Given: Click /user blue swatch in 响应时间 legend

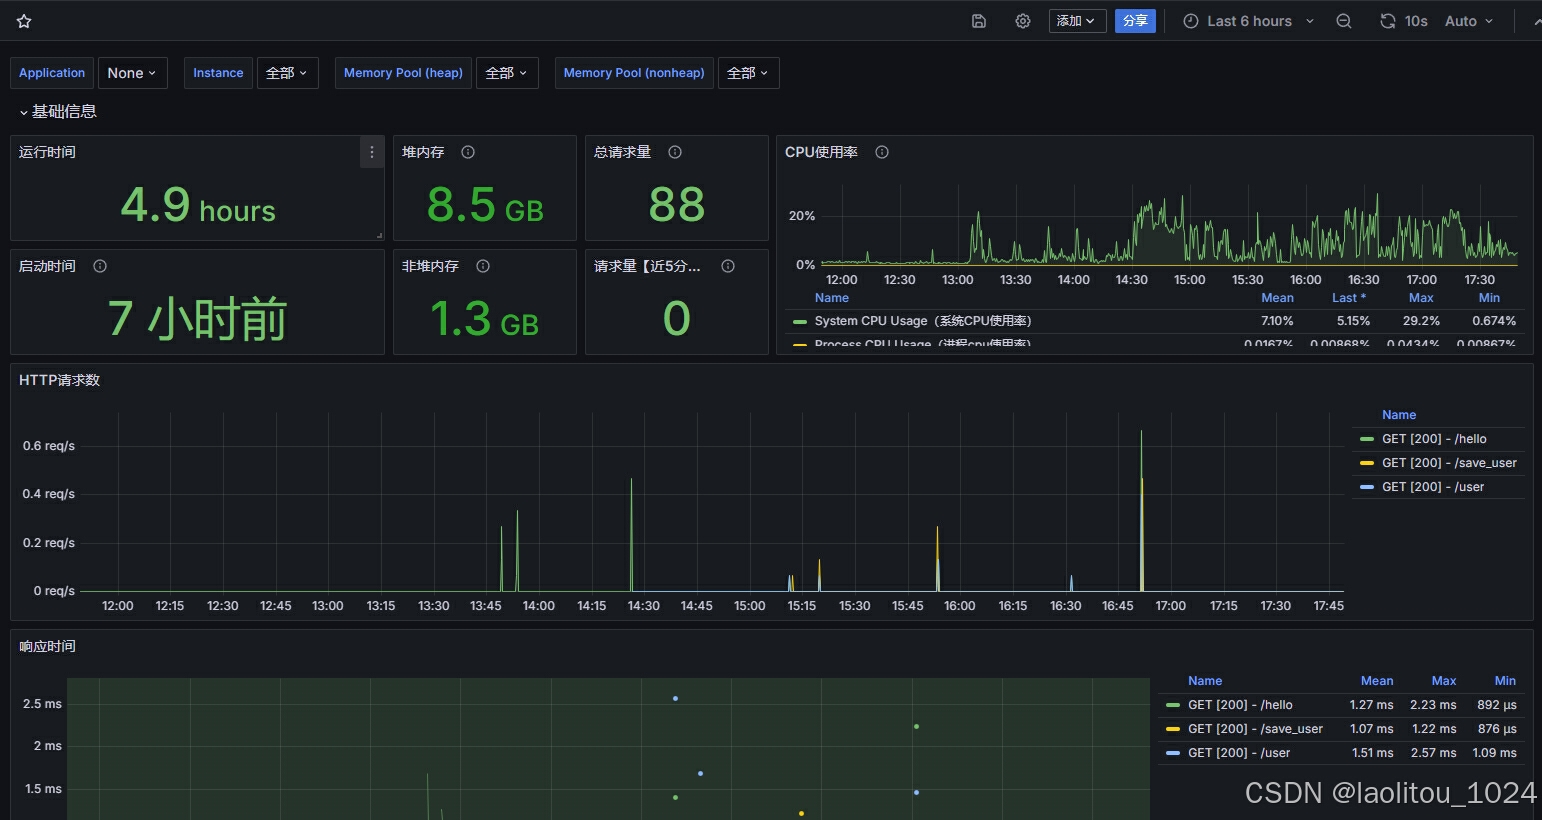Looking at the screenshot, I should pos(1173,753).
